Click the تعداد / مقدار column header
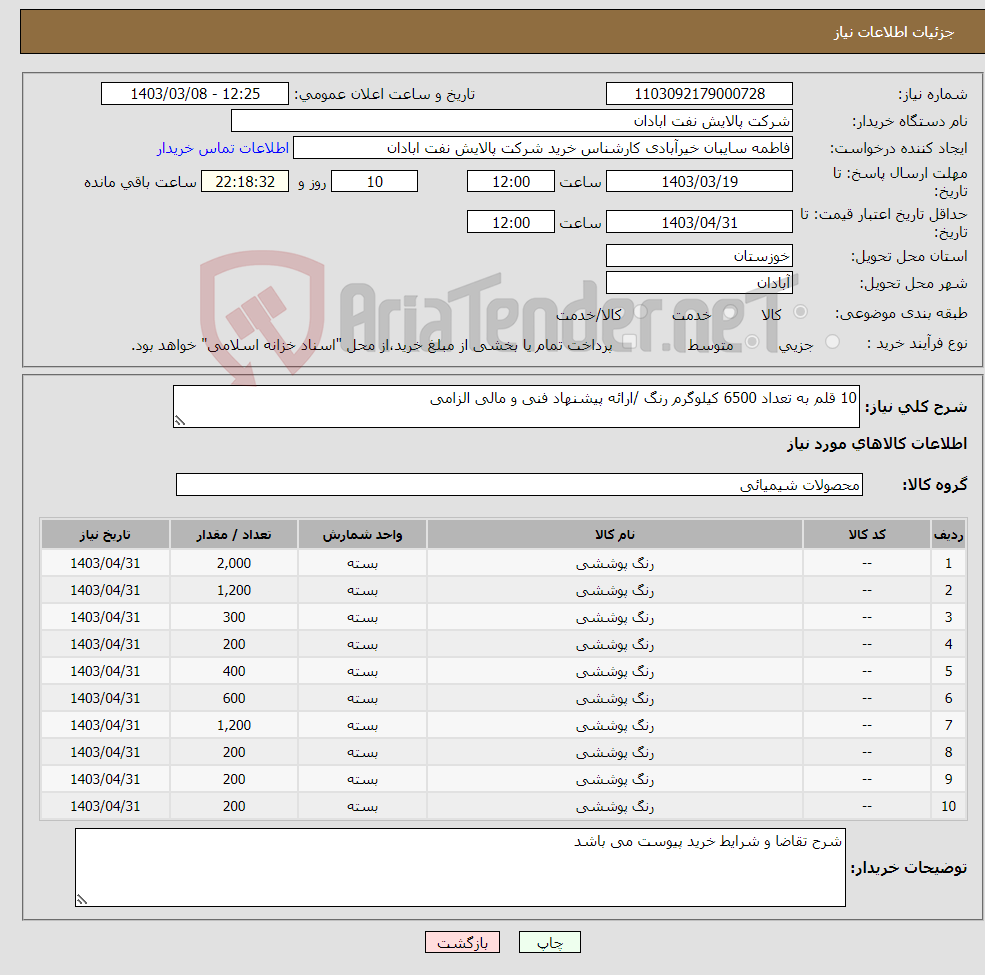985x975 pixels. point(234,535)
